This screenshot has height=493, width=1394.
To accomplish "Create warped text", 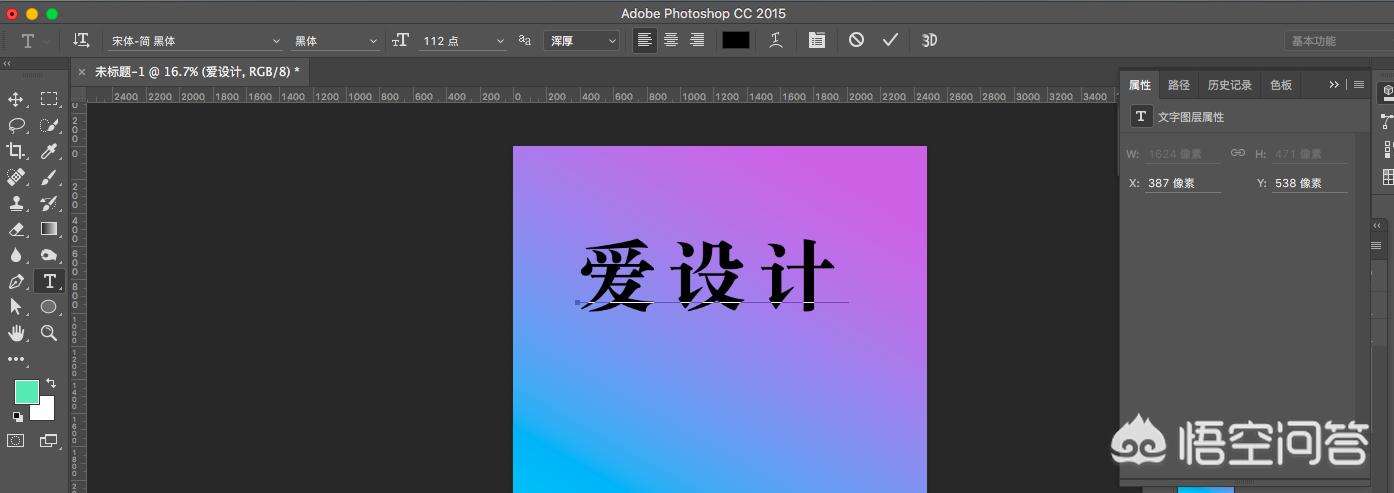I will pyautogui.click(x=775, y=40).
